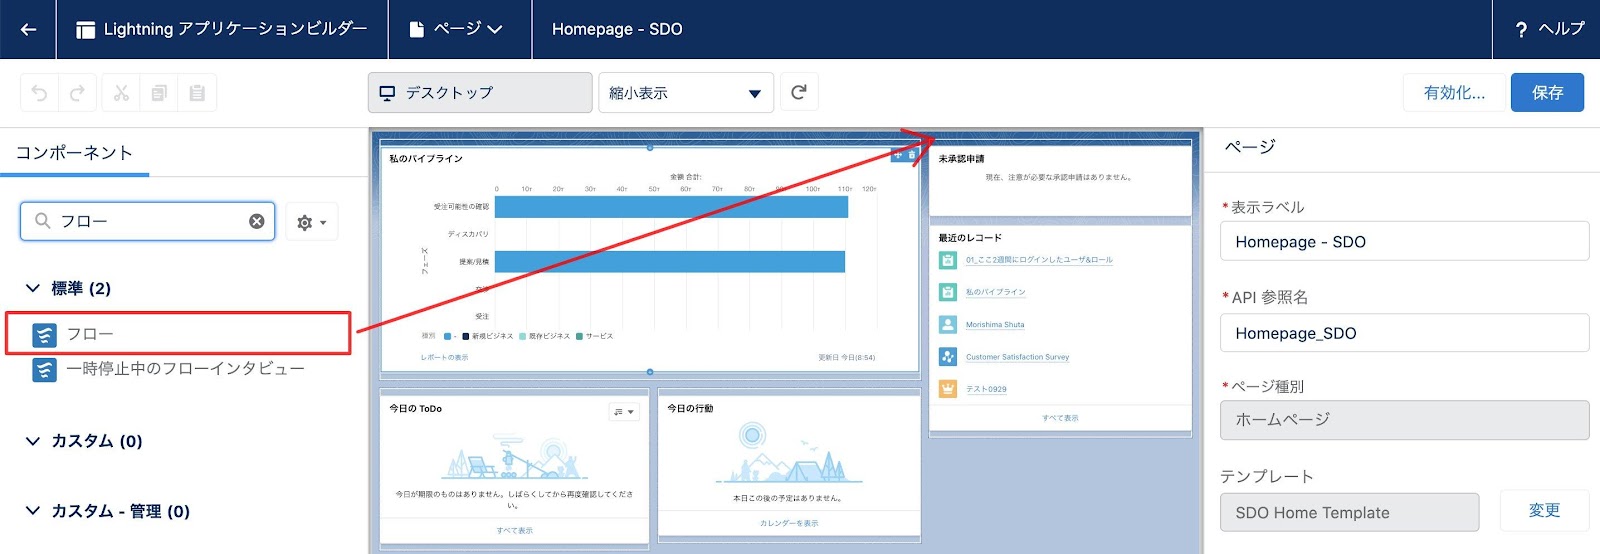This screenshot has width=1600, height=554.
Task: Click the 既存ビジネス legend swatch
Action: [x=523, y=336]
